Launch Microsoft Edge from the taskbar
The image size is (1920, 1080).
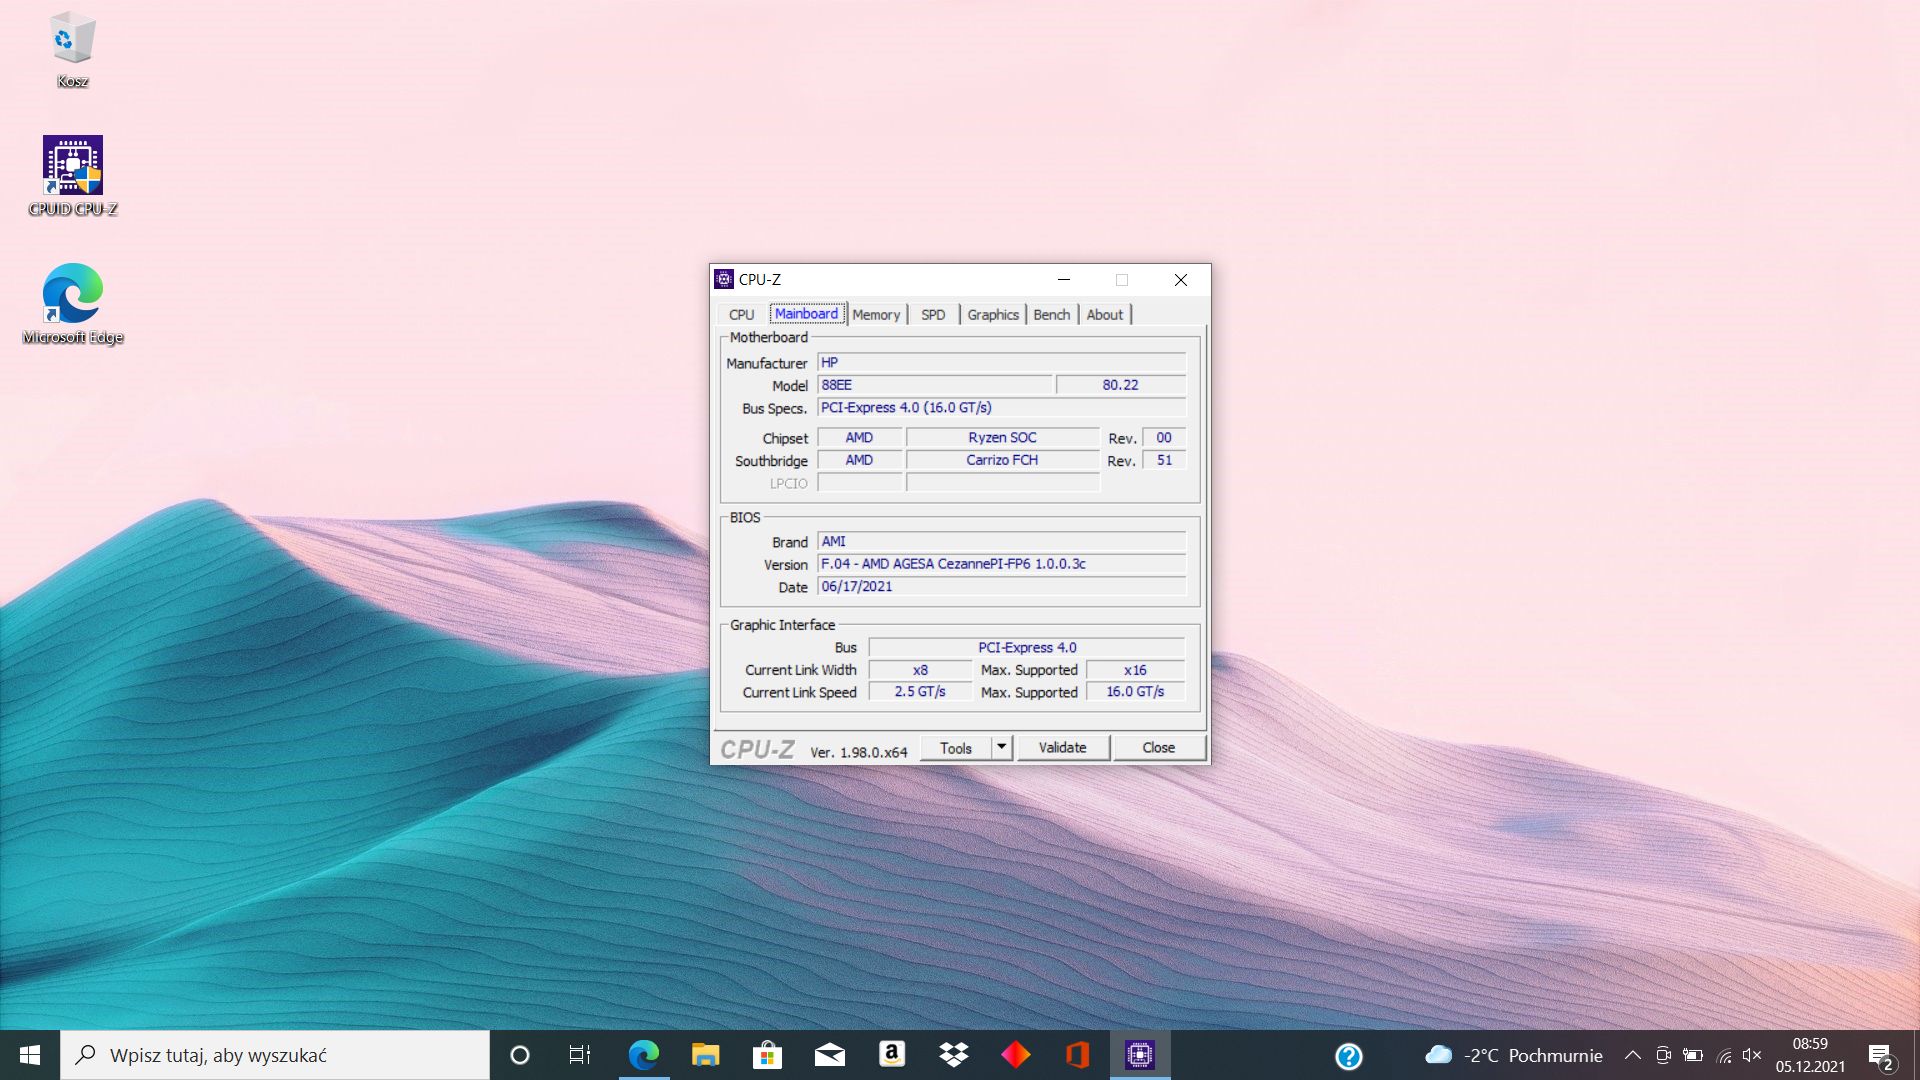(x=643, y=1055)
